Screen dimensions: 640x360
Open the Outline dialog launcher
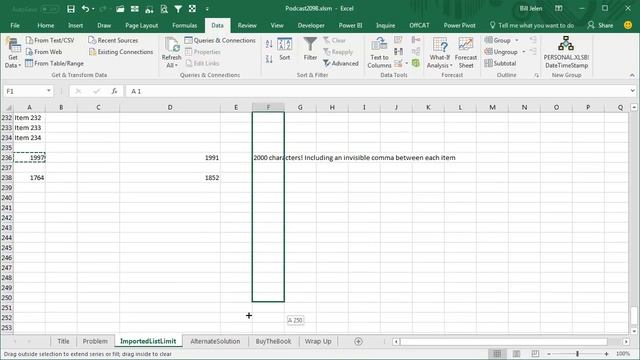(x=536, y=76)
